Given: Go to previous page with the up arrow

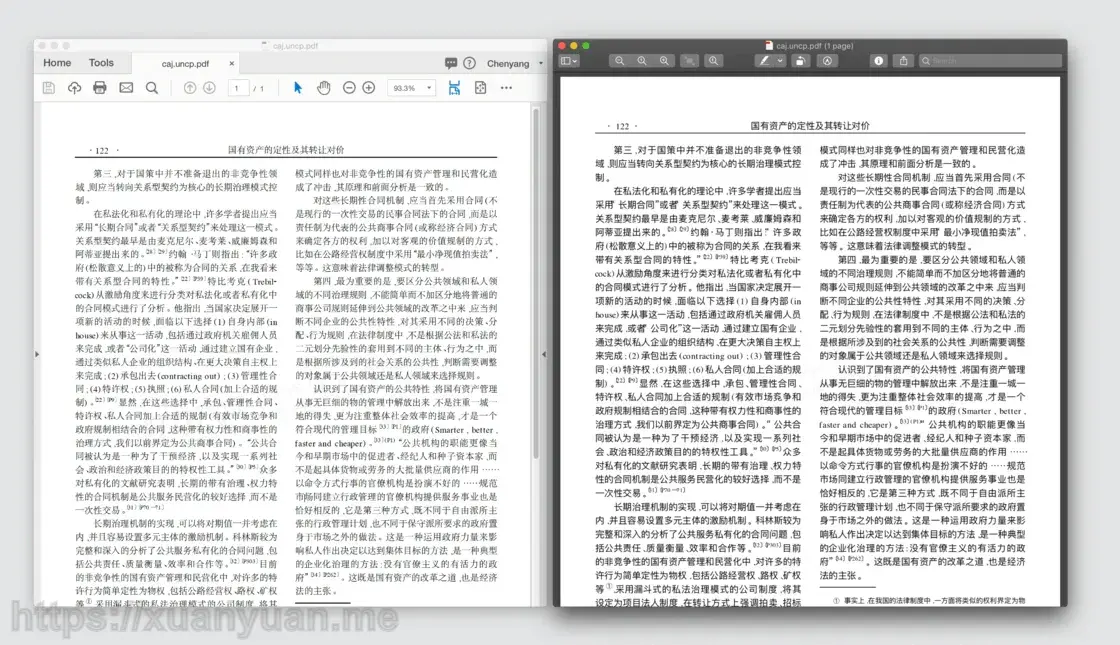Looking at the screenshot, I should [x=189, y=88].
